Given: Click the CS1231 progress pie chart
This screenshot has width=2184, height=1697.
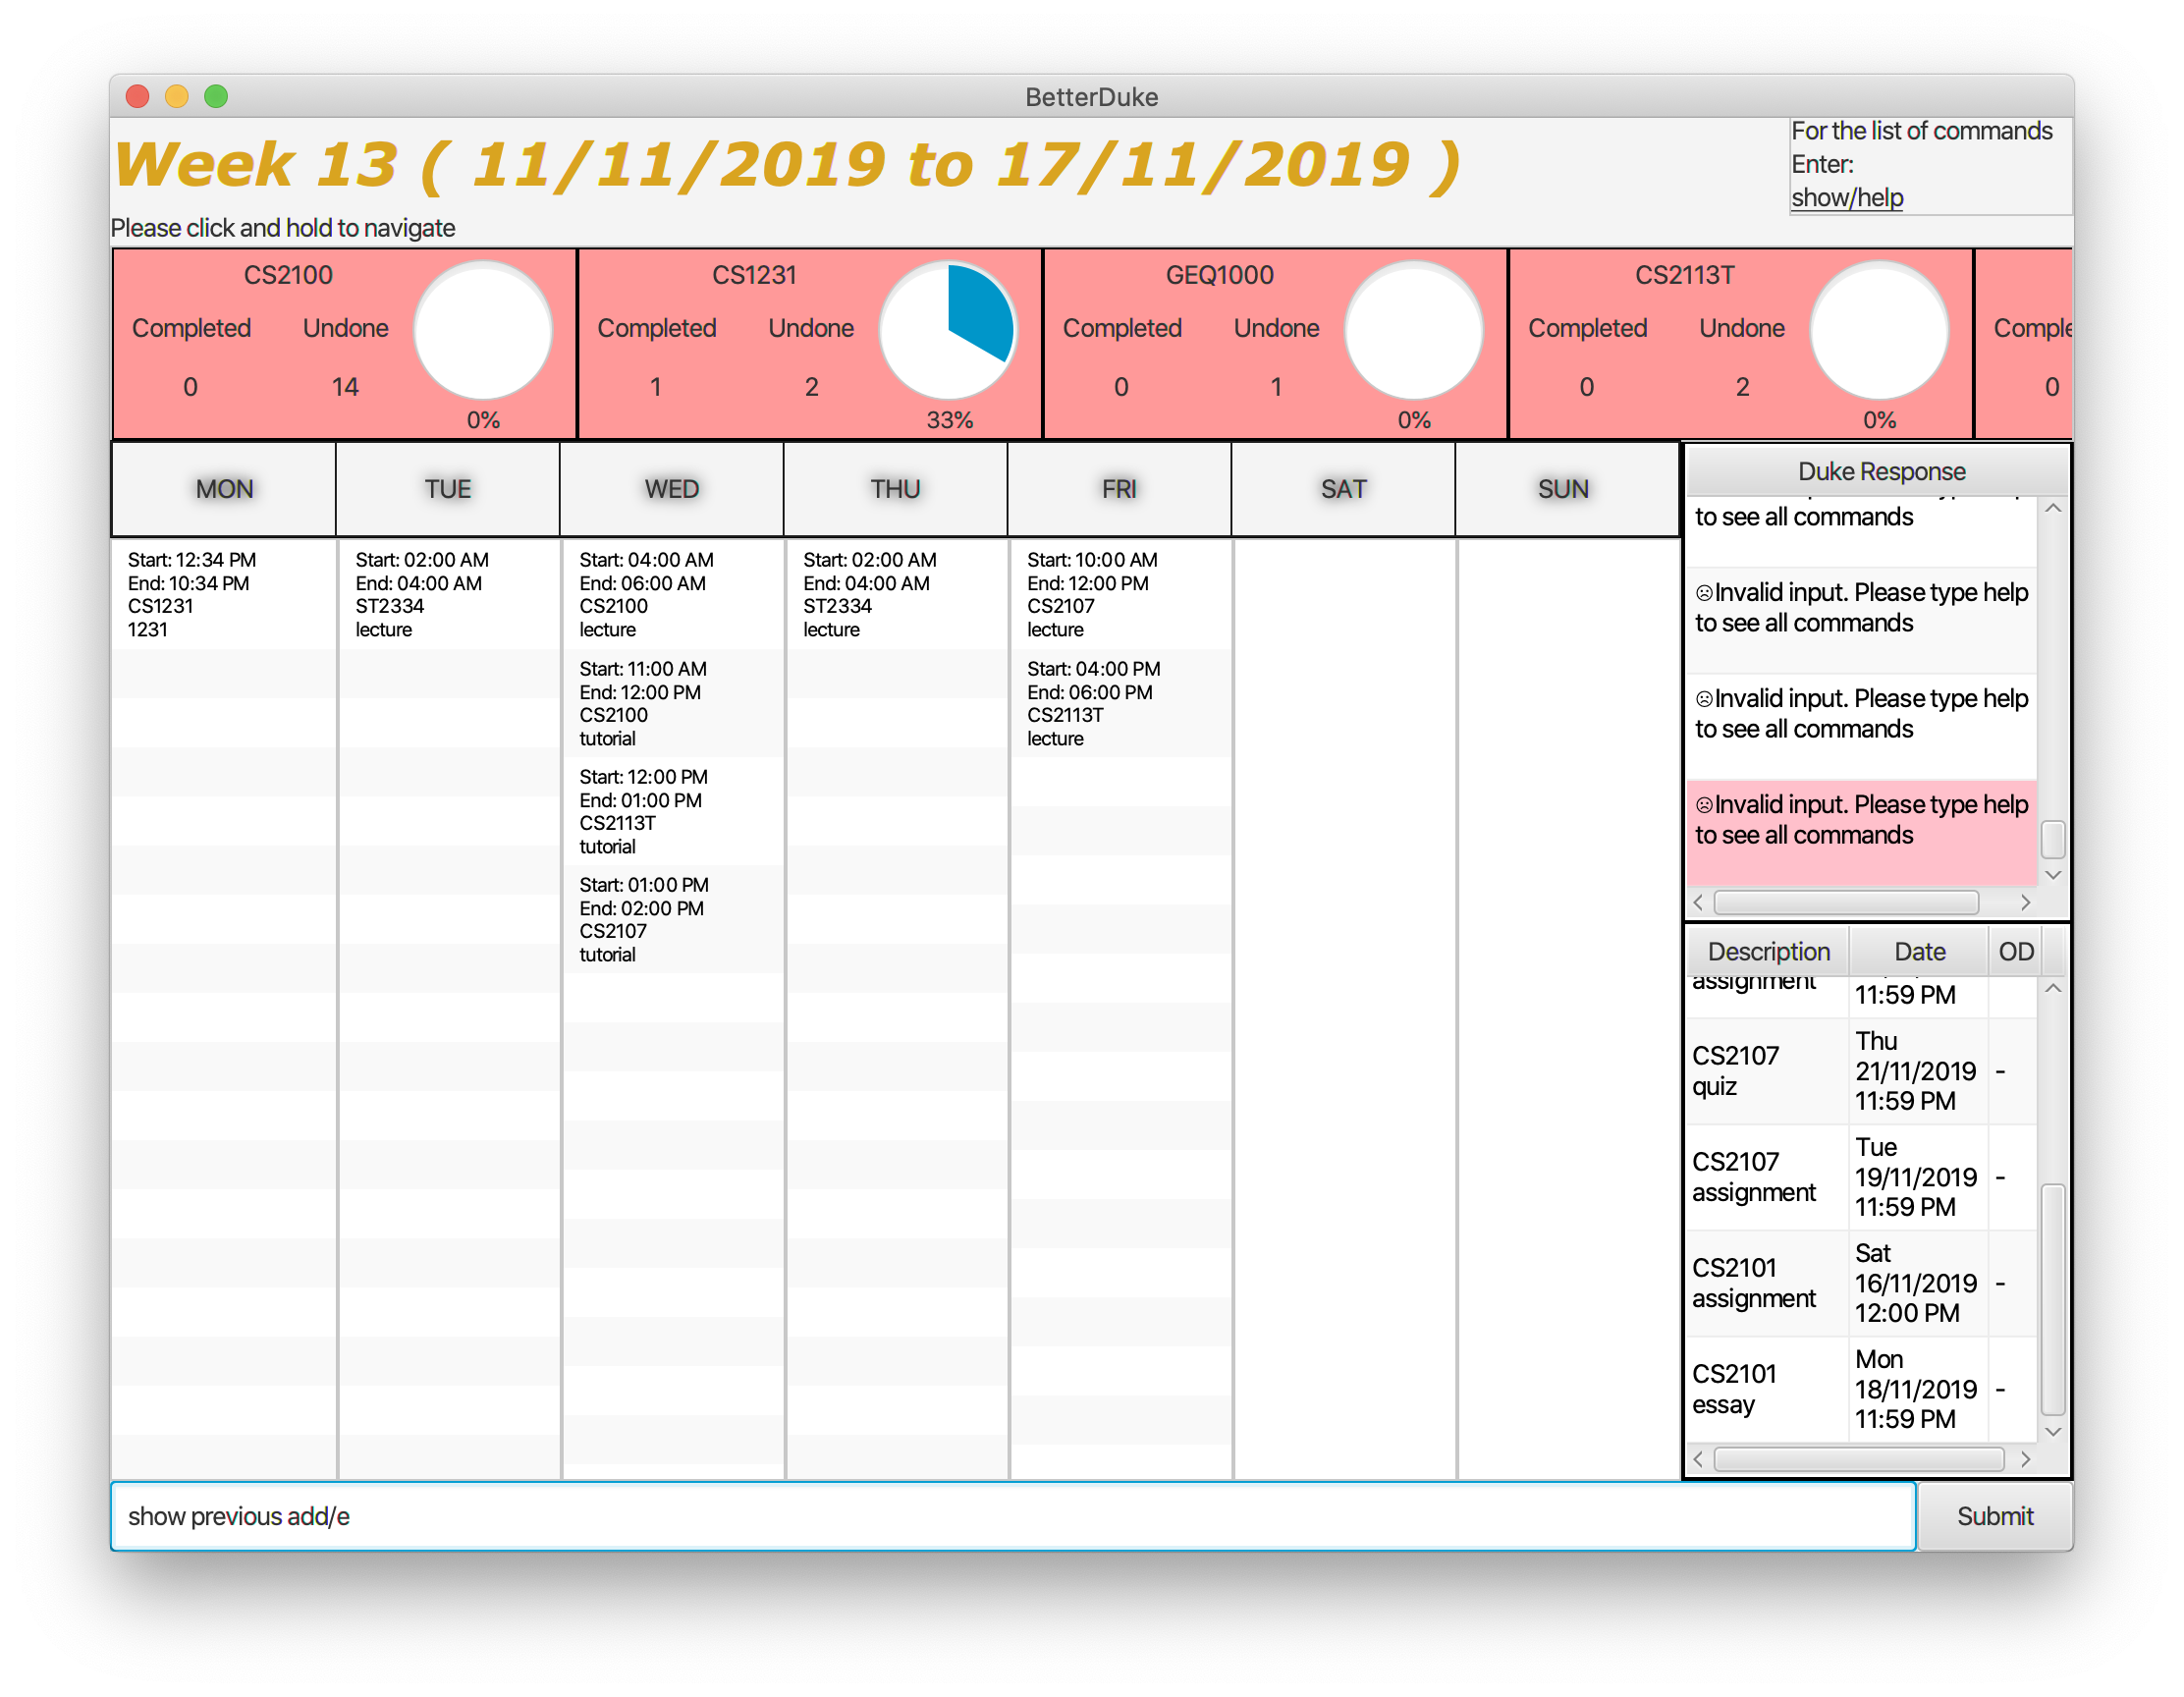Looking at the screenshot, I should [x=948, y=330].
